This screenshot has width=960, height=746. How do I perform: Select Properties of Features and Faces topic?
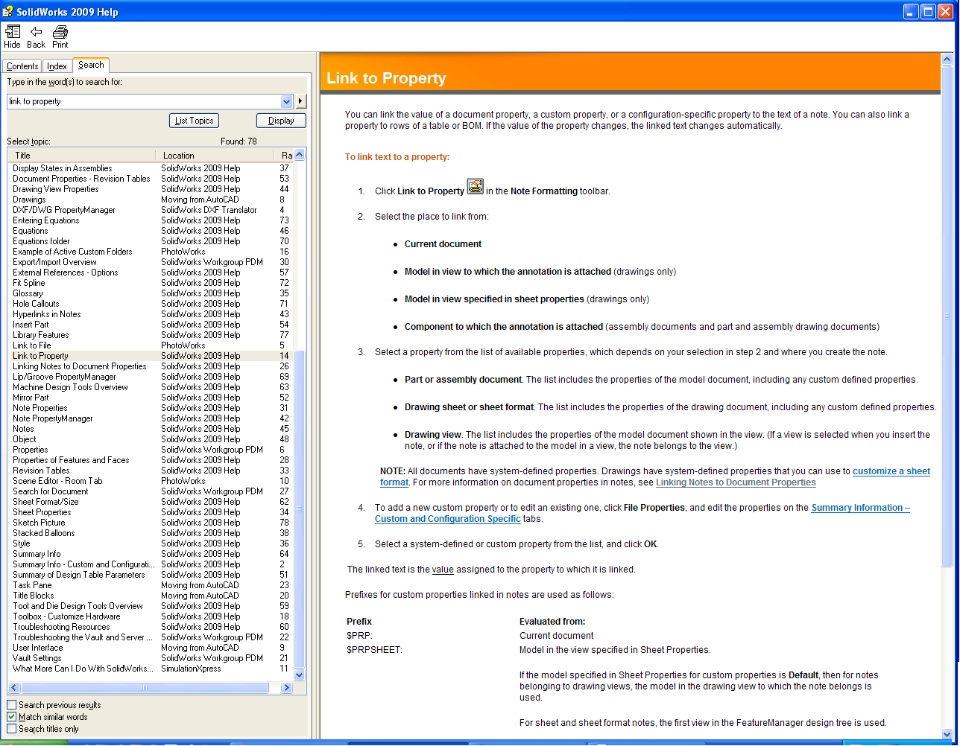click(71, 460)
